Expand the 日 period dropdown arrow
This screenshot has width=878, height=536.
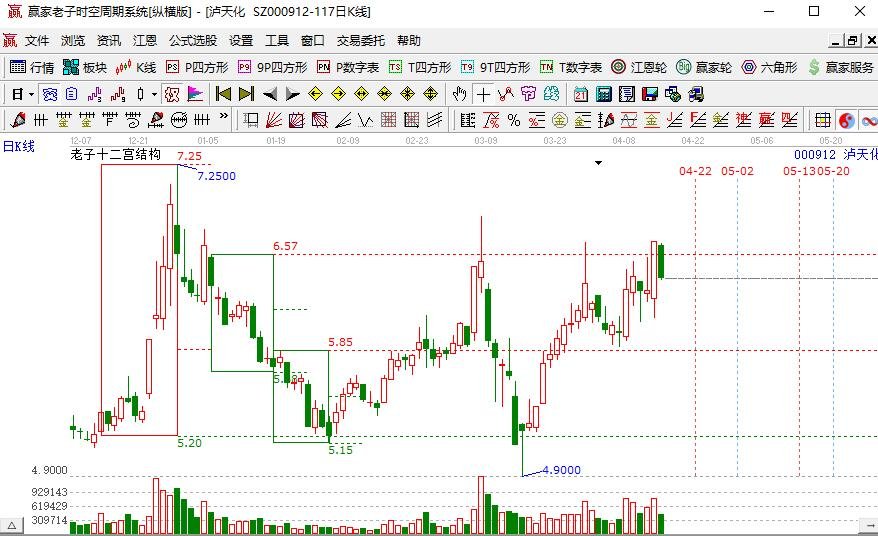click(x=31, y=95)
